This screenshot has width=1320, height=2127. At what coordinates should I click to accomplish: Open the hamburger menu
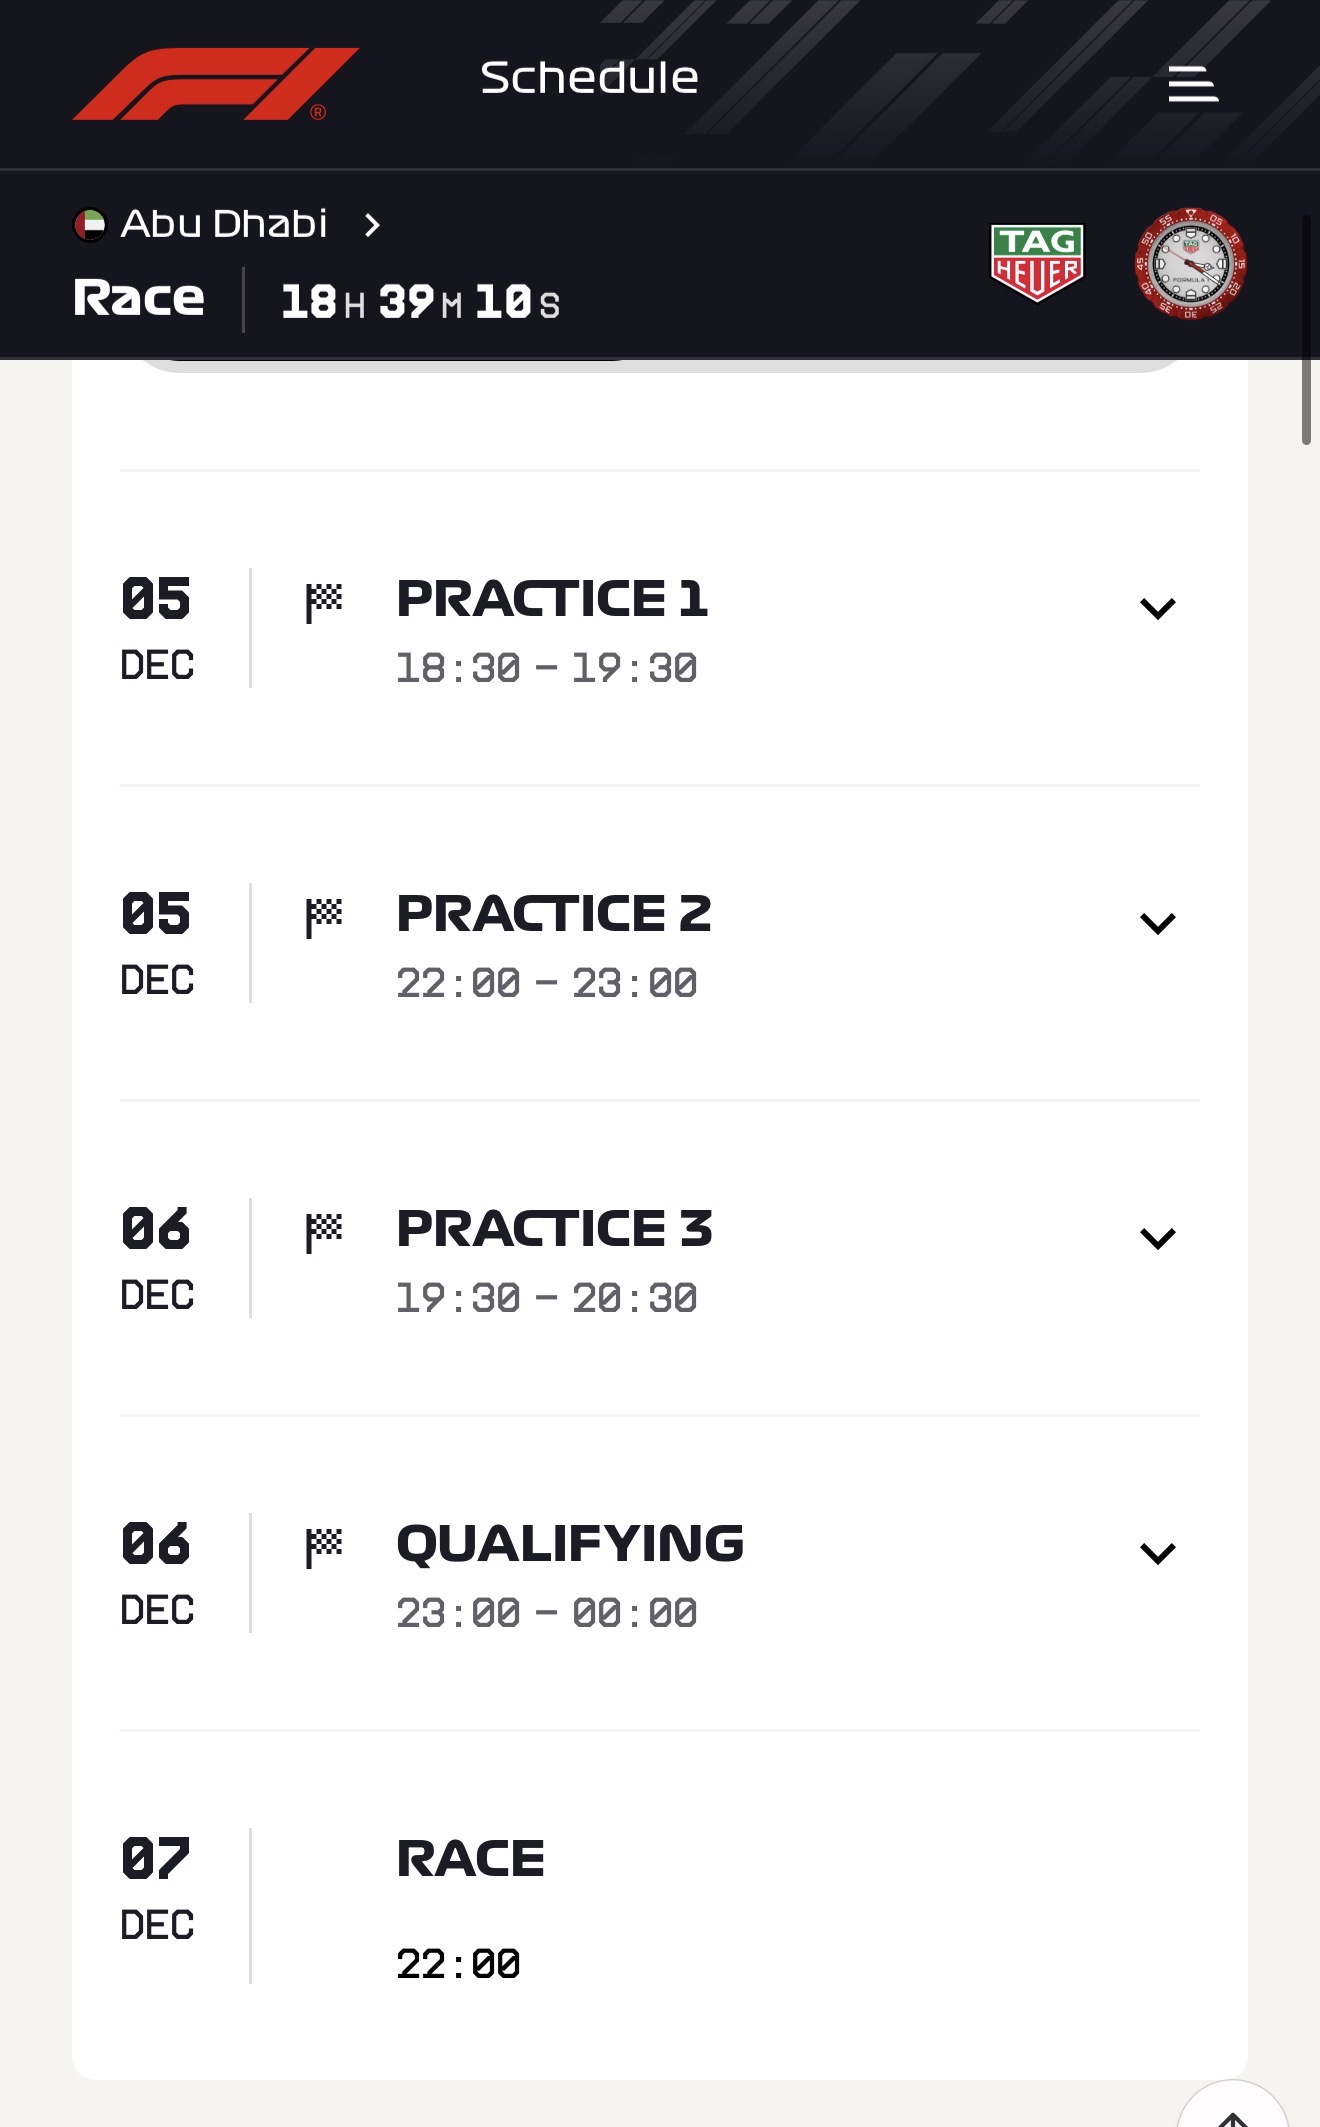(x=1193, y=84)
